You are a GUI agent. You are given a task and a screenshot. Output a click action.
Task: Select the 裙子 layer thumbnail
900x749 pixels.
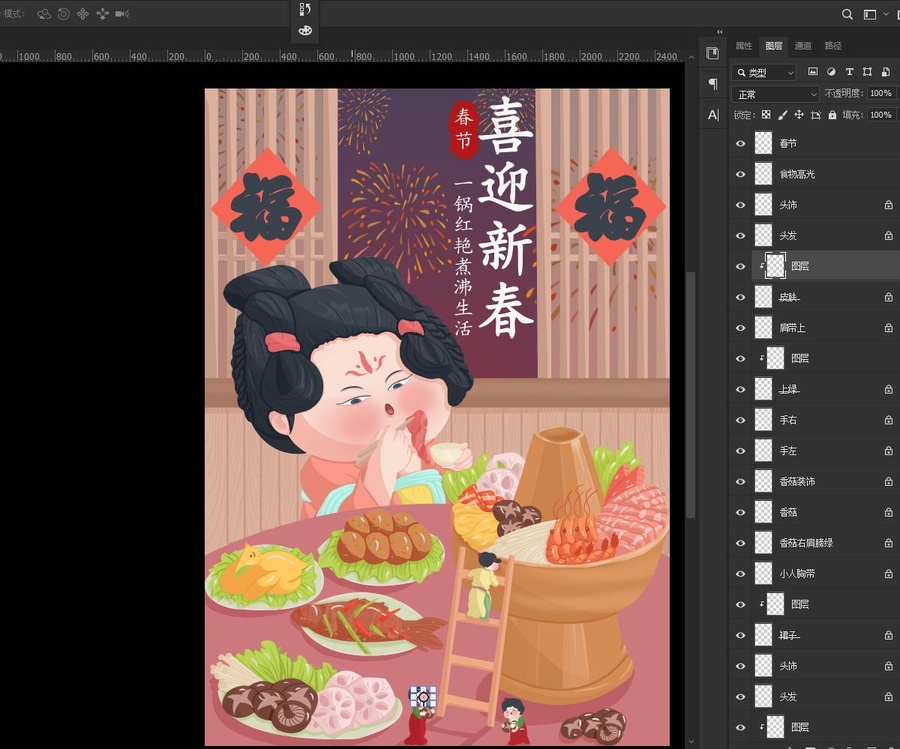763,635
